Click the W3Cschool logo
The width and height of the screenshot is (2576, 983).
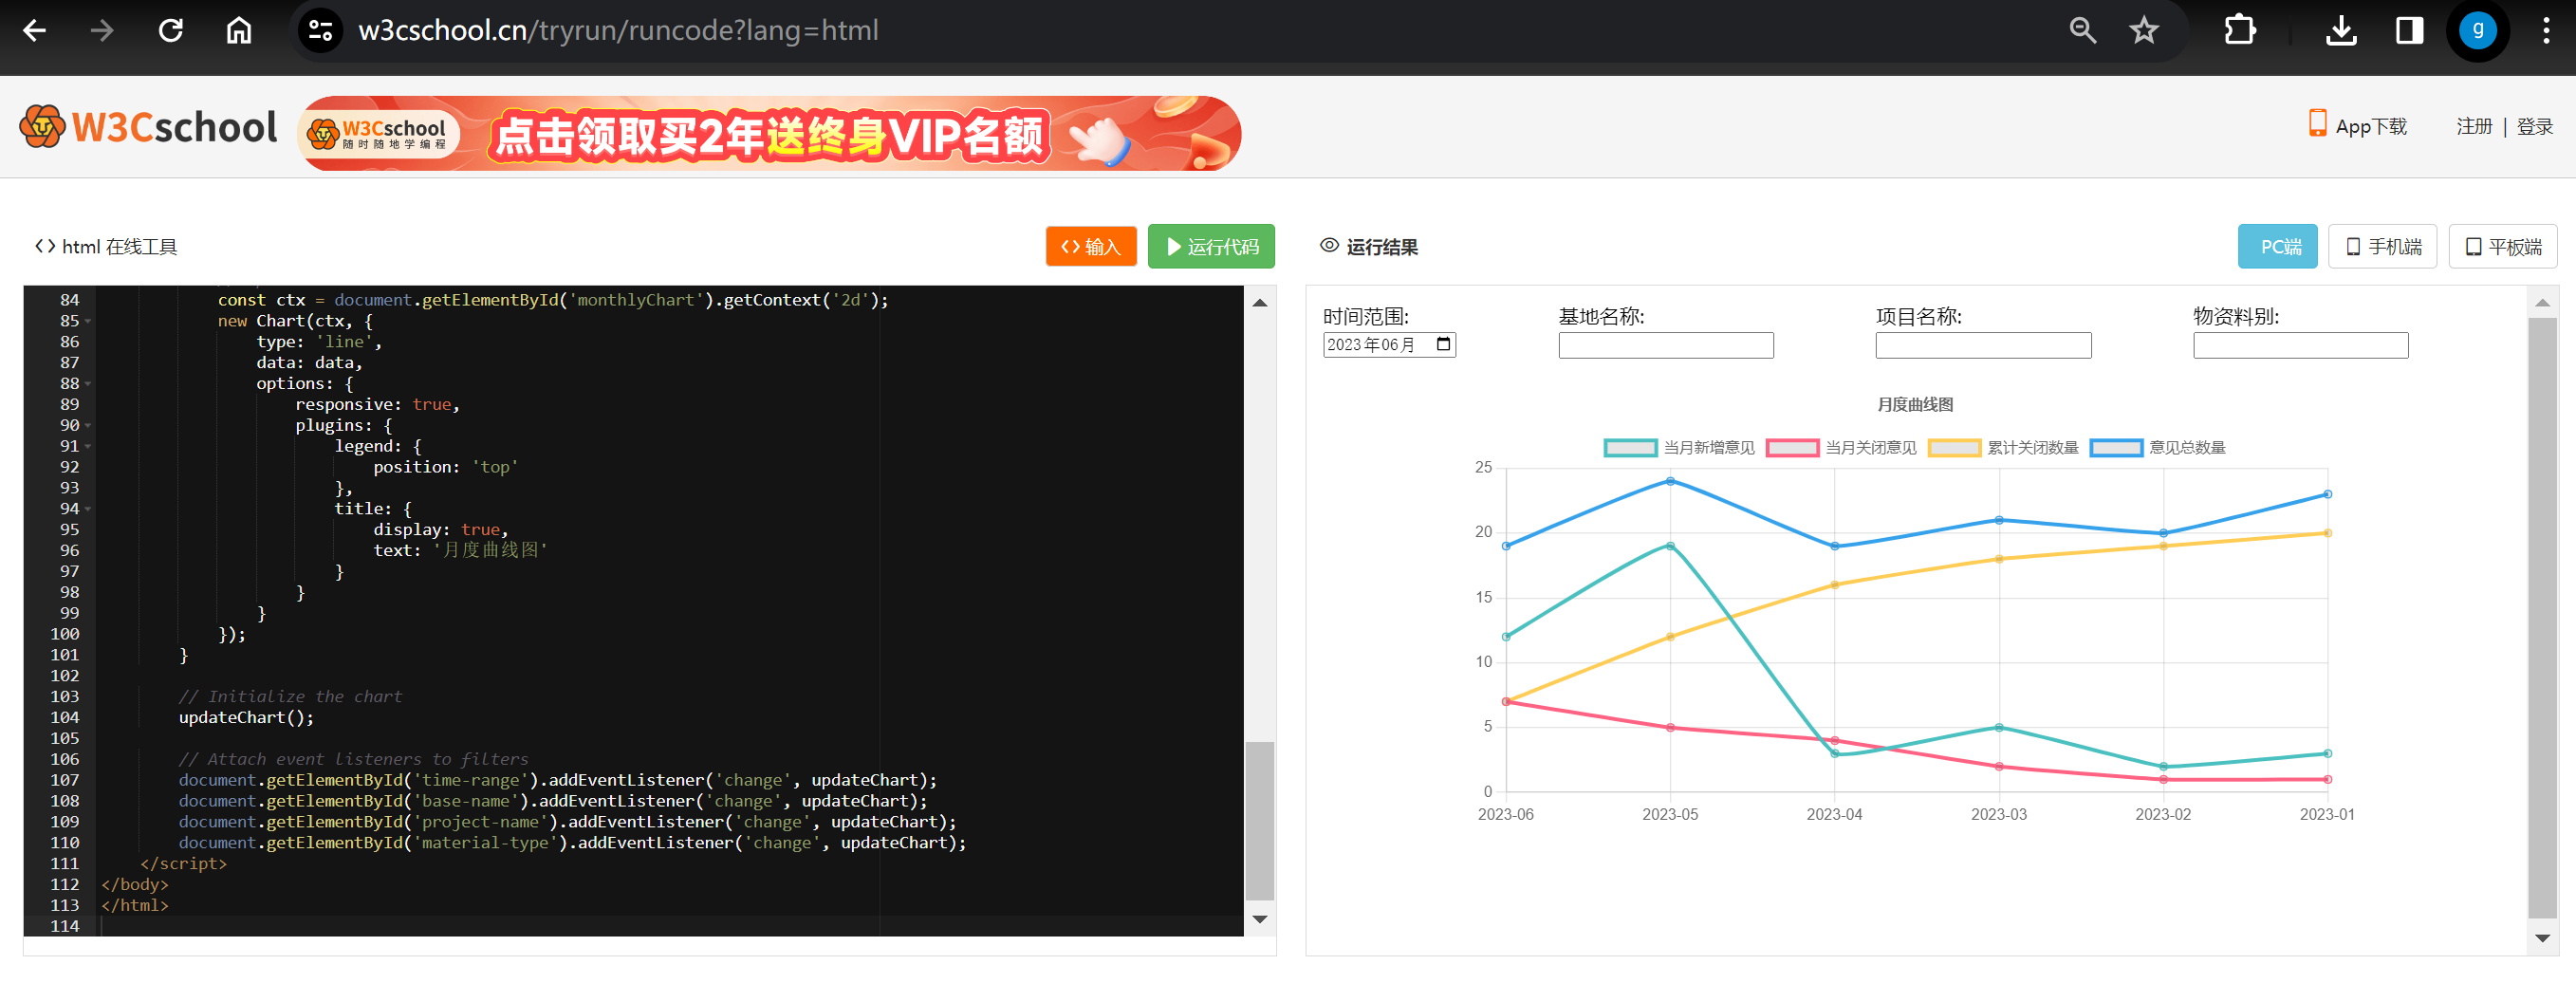click(x=148, y=127)
